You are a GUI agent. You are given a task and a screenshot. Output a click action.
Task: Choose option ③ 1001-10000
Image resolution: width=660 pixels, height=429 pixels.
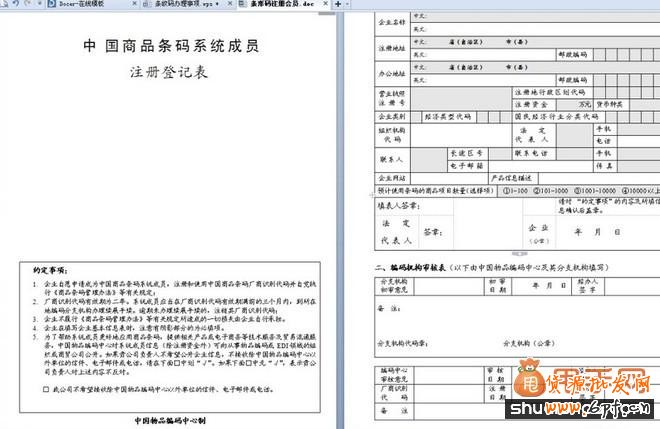[595, 191]
